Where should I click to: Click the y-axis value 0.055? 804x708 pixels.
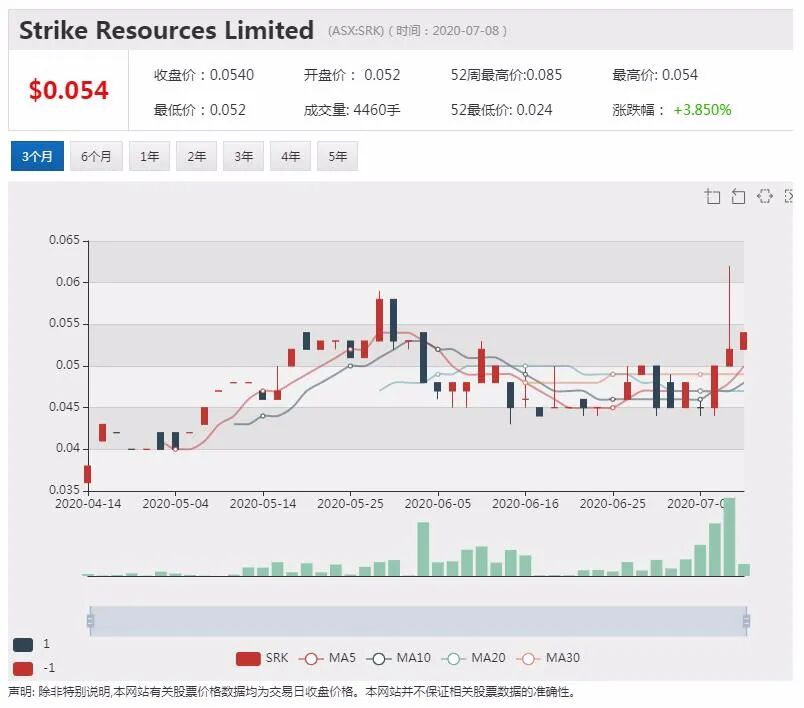click(65, 323)
